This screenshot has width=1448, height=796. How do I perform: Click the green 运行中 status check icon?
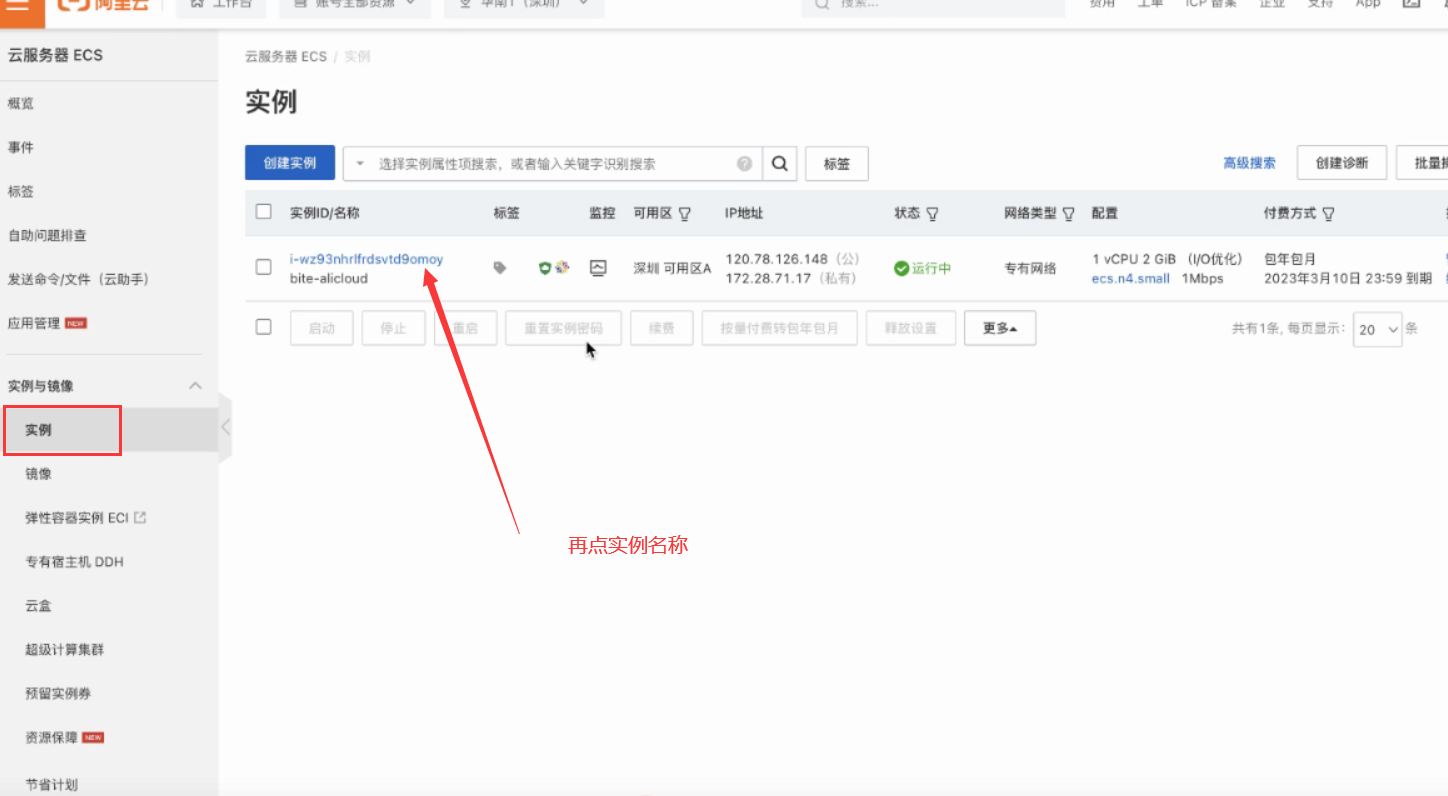click(901, 268)
